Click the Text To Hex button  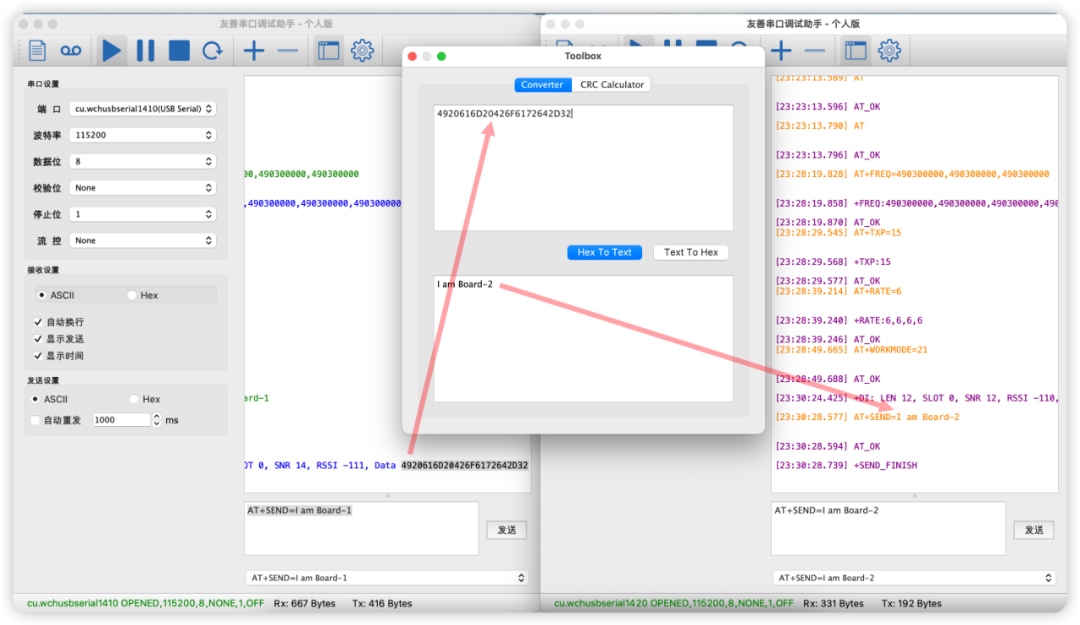click(690, 252)
